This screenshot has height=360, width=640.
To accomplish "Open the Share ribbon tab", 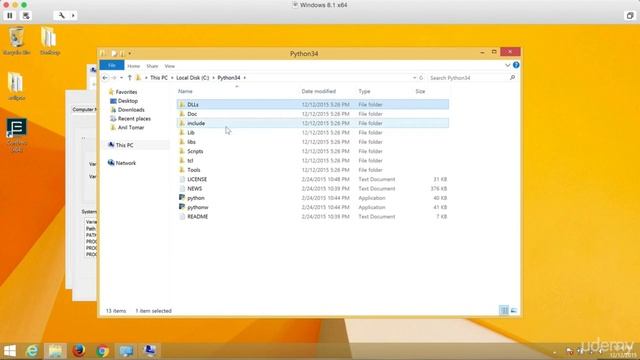I will pyautogui.click(x=152, y=66).
